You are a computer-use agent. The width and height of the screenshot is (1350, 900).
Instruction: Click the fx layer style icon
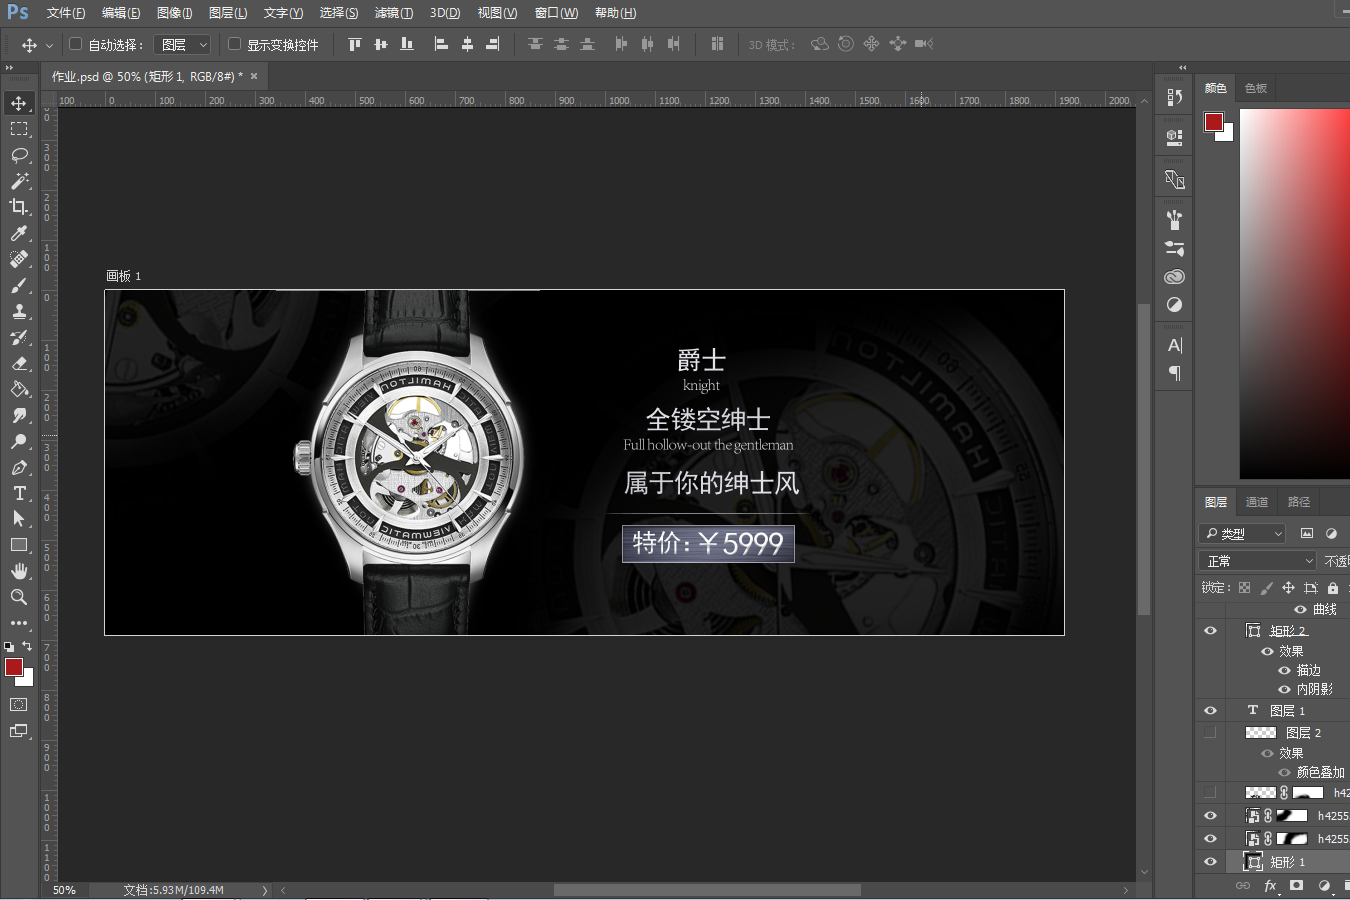click(1270, 886)
